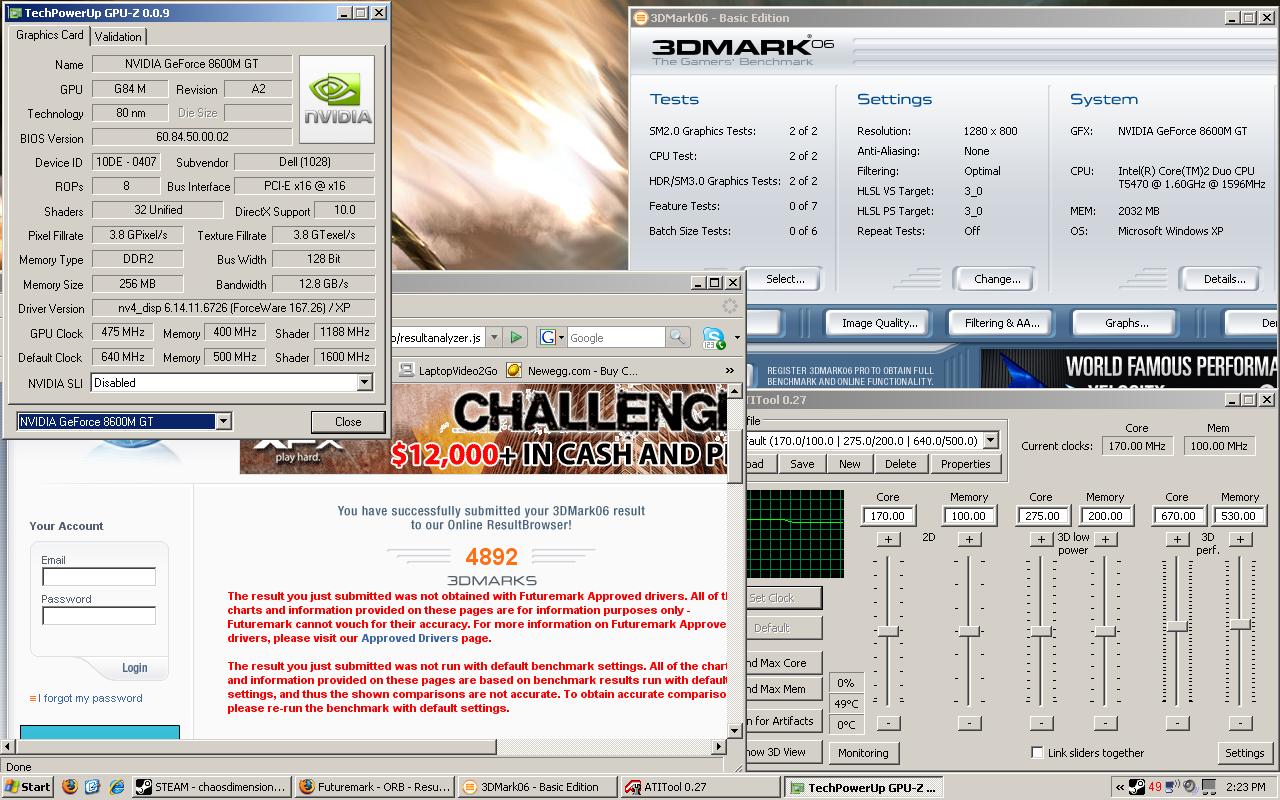Click the Graphs... button in 3DMark06
The image size is (1280, 800).
(1126, 323)
